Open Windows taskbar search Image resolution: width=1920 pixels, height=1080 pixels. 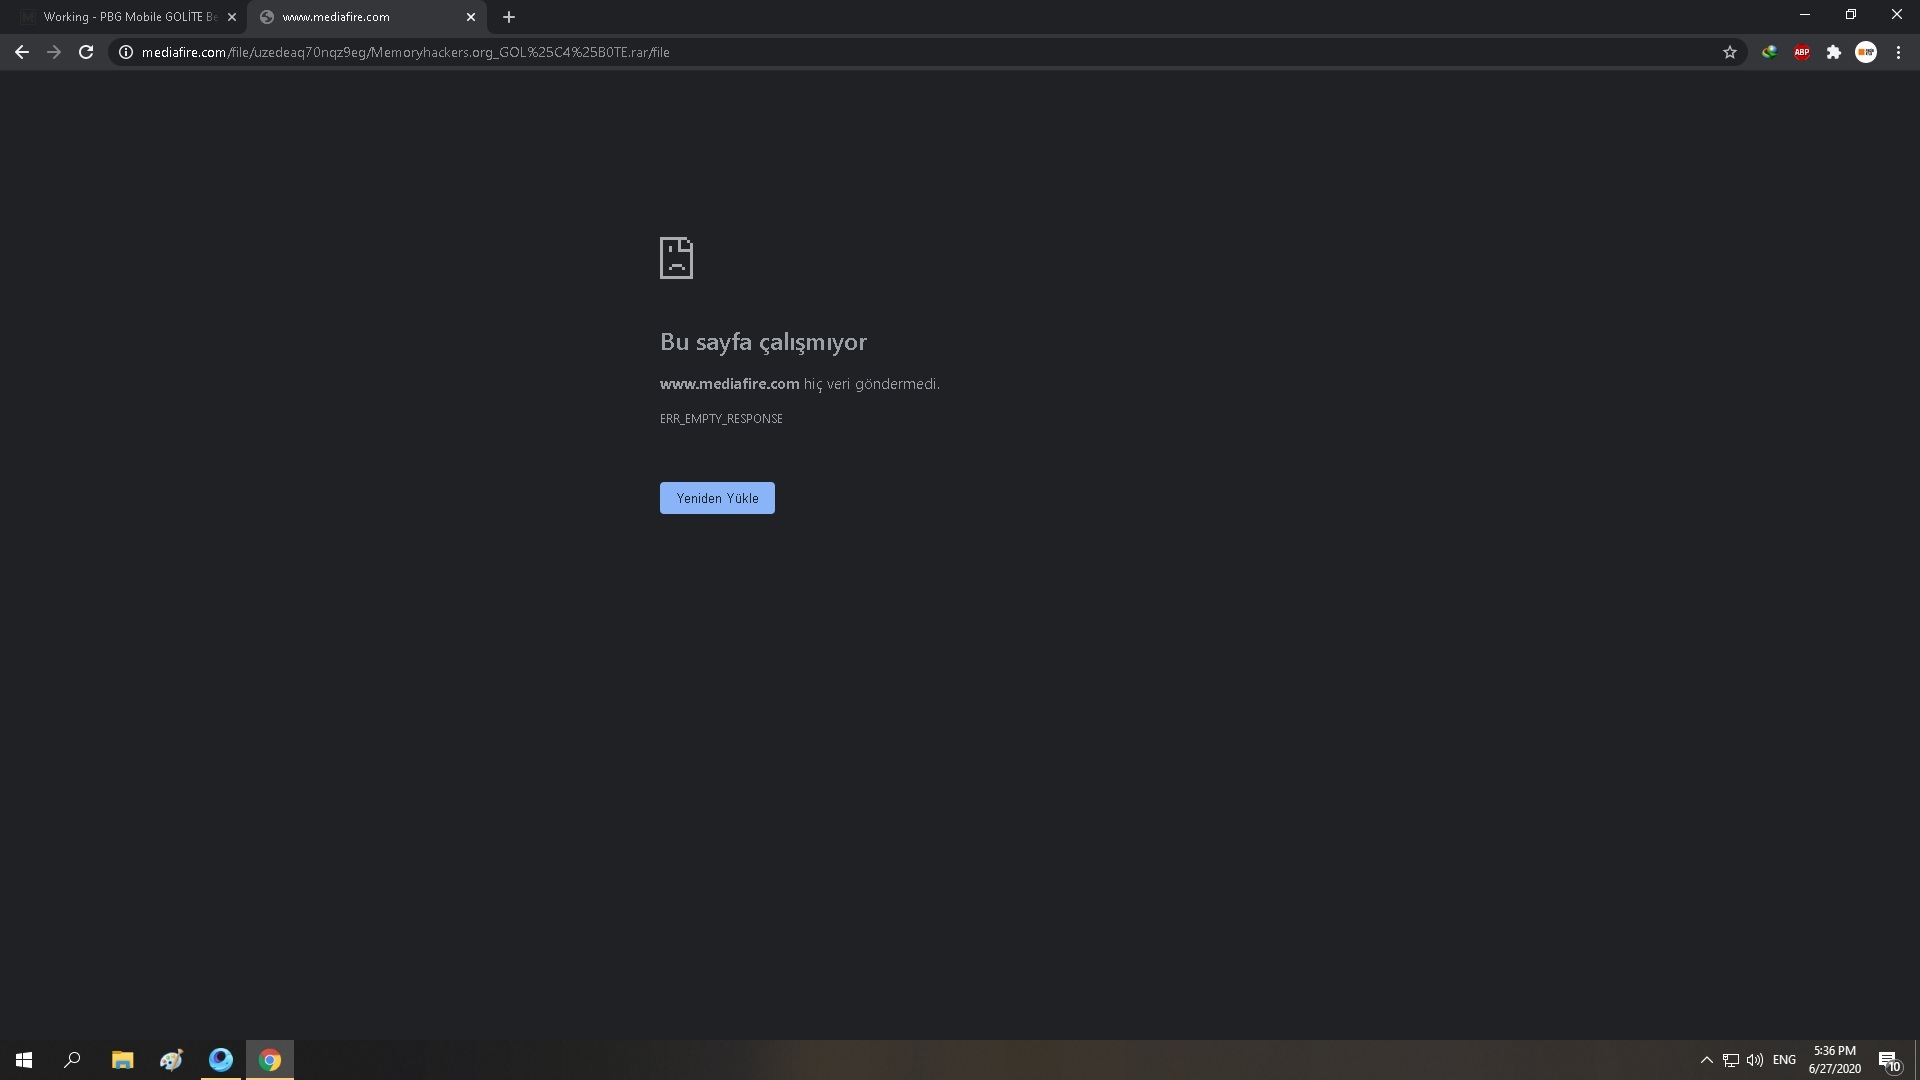coord(72,1060)
